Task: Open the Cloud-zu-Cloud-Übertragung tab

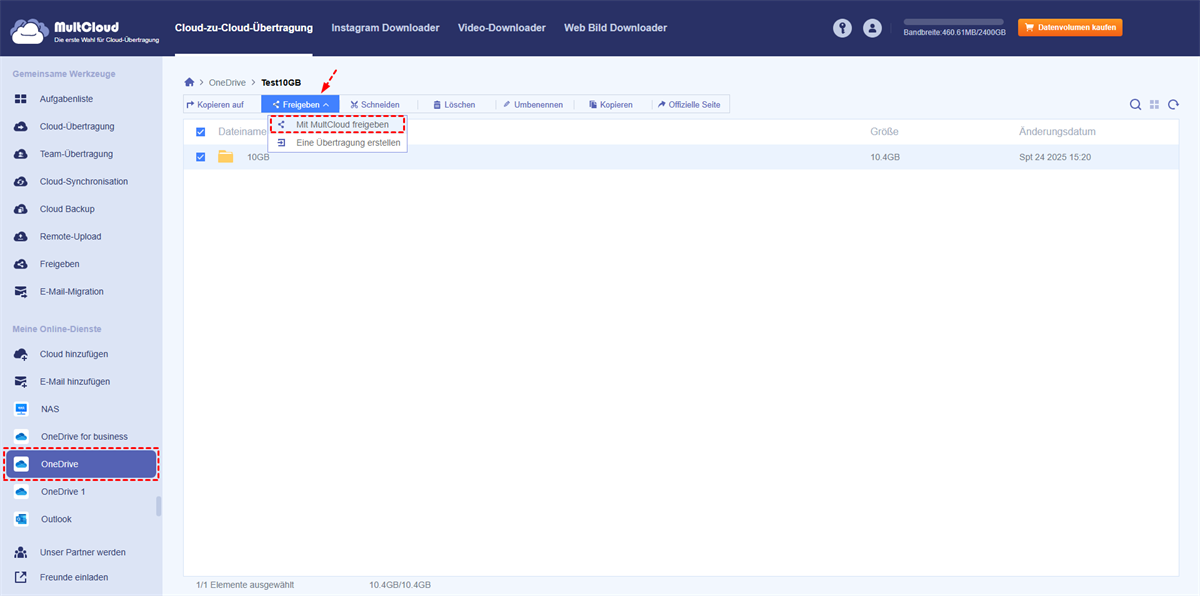Action: (x=243, y=28)
